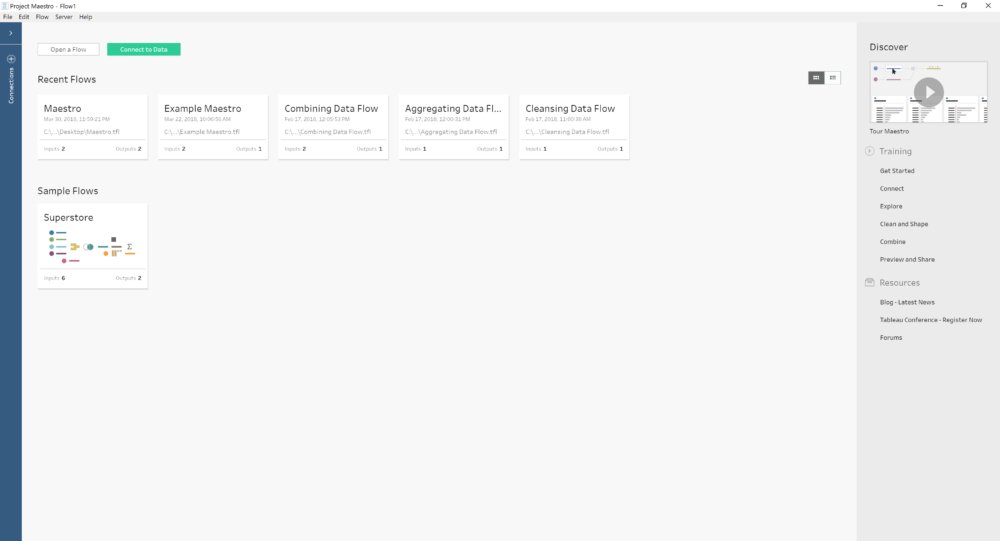This screenshot has height=541, width=1000.
Task: Click the Connections vertical label
Action: pos(11,85)
